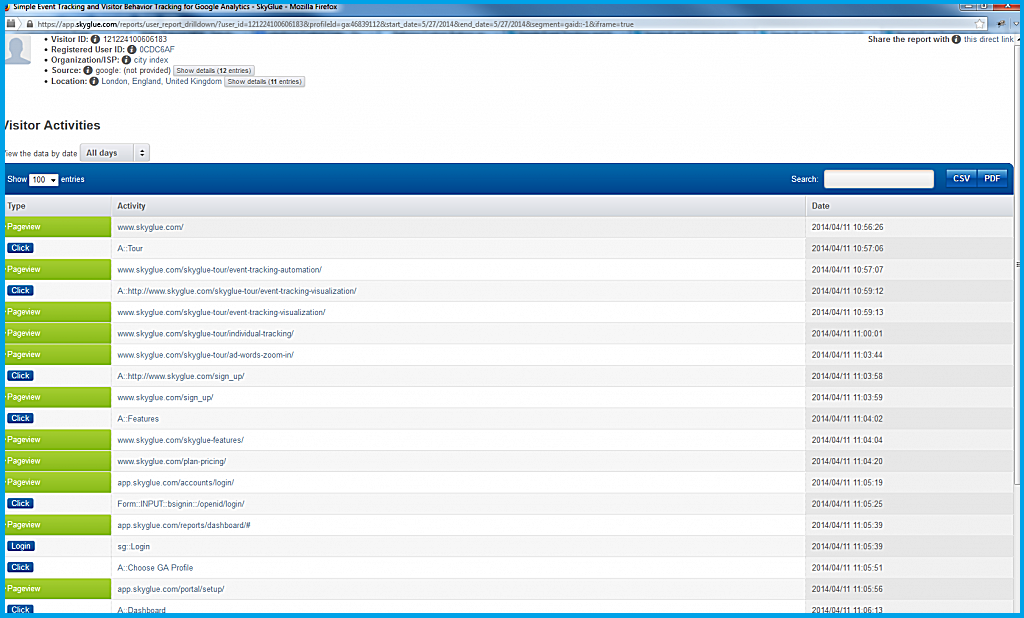Export the activity table as PDF
The height and width of the screenshot is (618, 1024).
[992, 179]
